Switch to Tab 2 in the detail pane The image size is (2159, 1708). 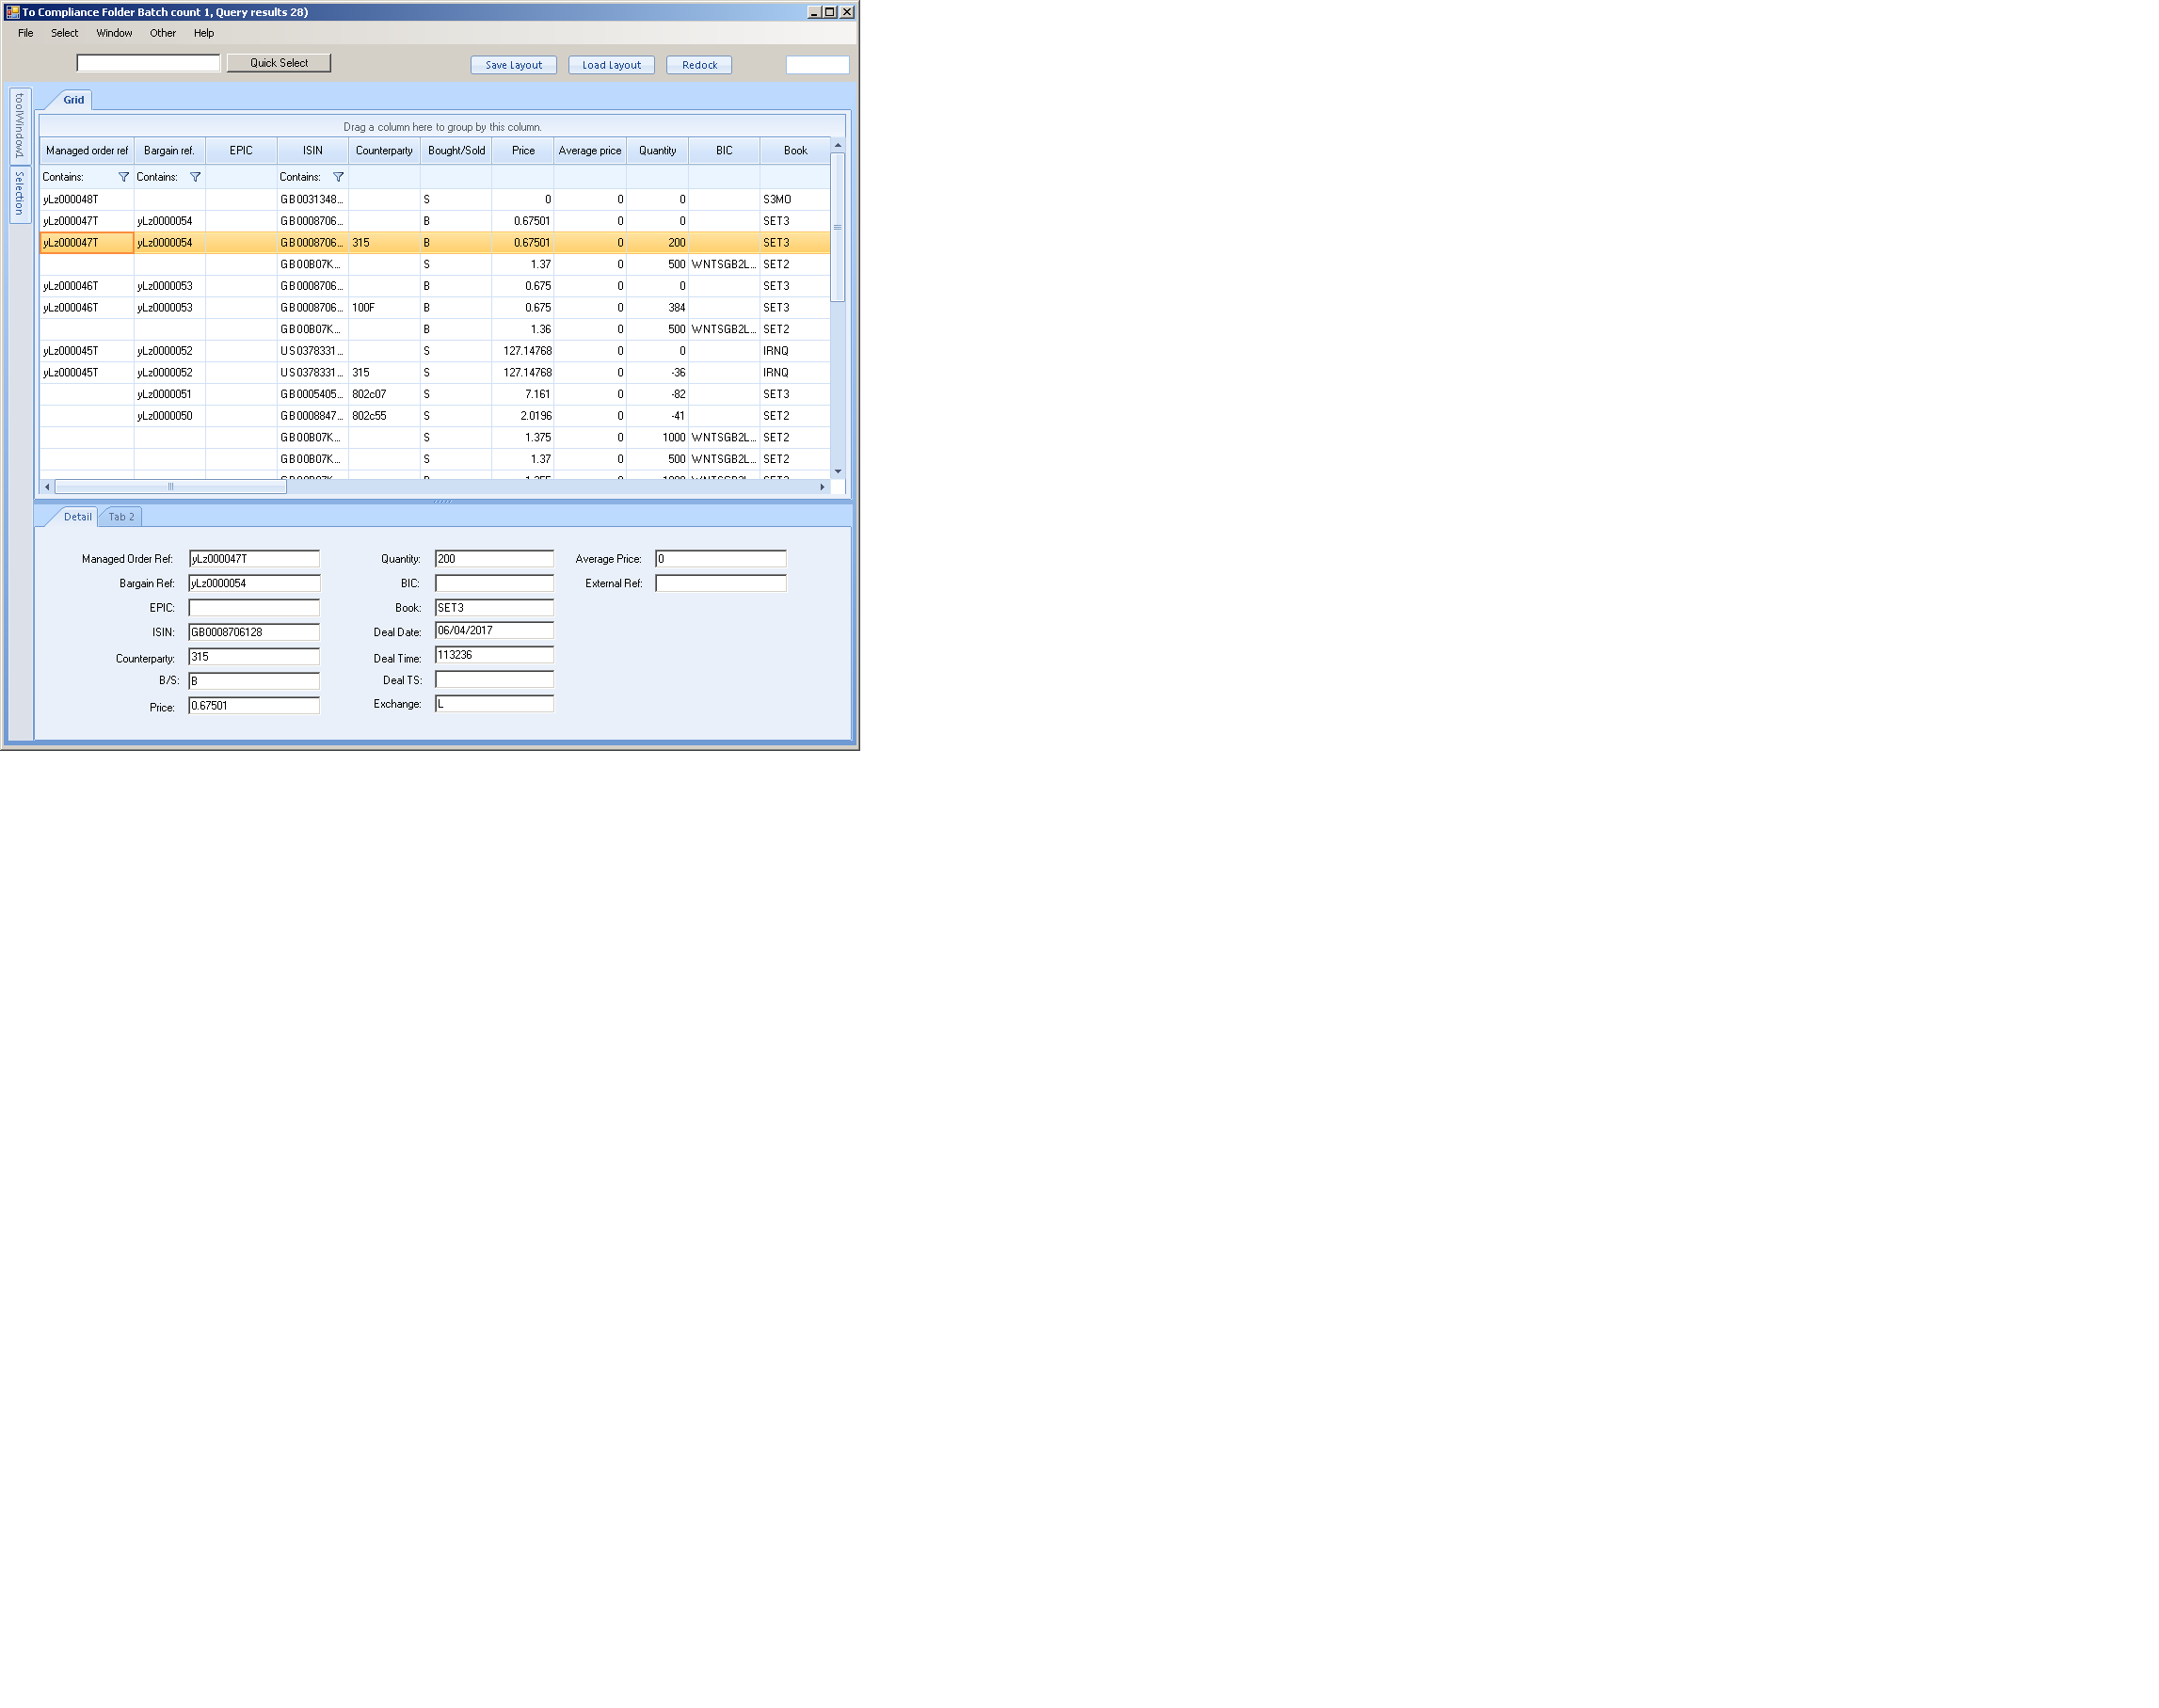[x=121, y=517]
